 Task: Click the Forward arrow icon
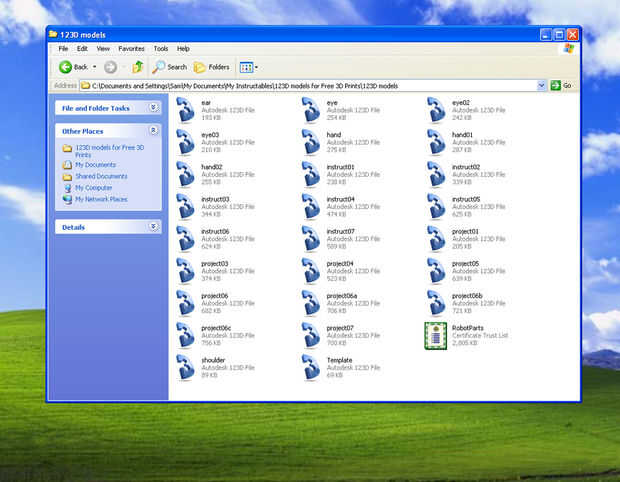110,68
